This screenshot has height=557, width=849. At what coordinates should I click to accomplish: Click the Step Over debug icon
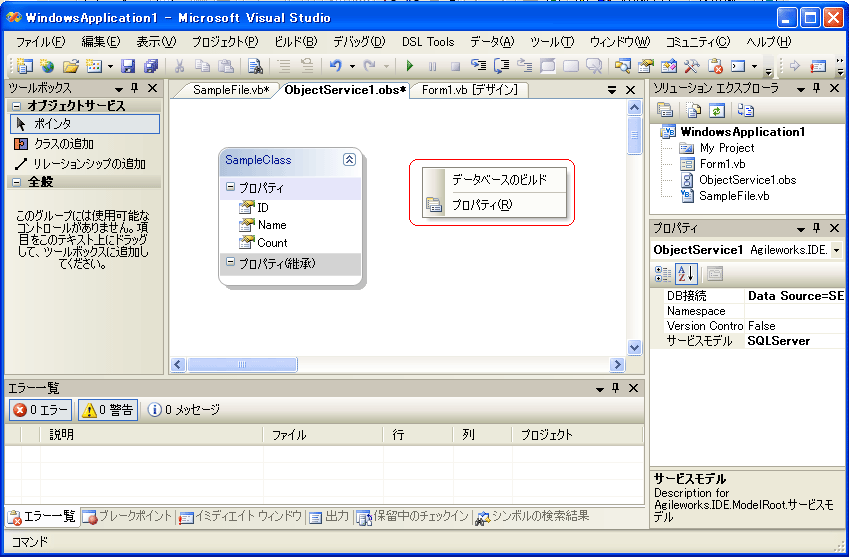[501, 66]
